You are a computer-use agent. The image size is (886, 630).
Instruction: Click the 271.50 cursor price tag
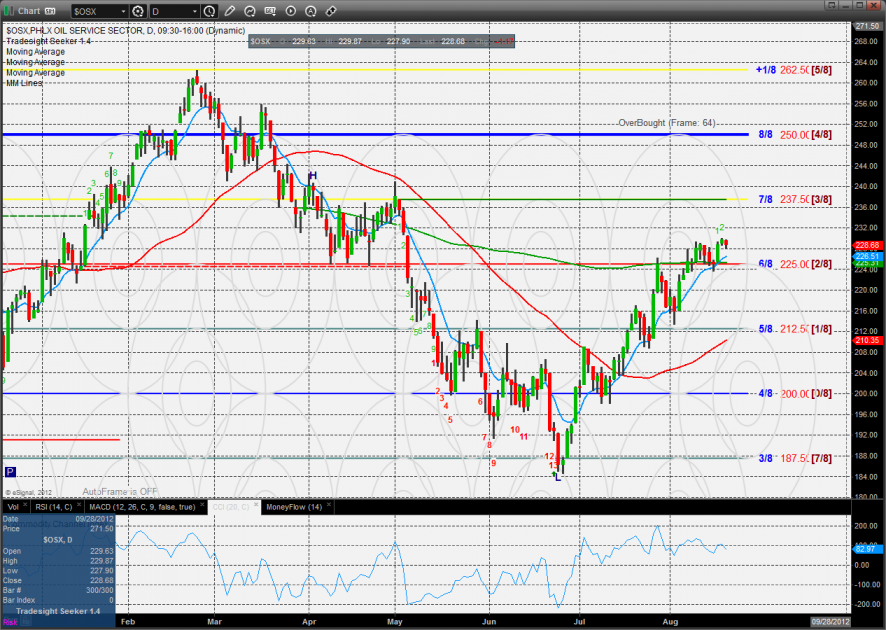click(867, 26)
